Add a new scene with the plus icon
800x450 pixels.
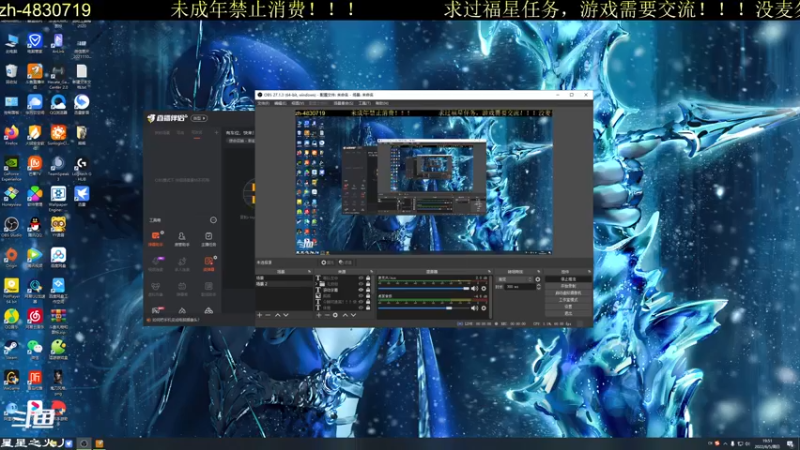coord(259,315)
